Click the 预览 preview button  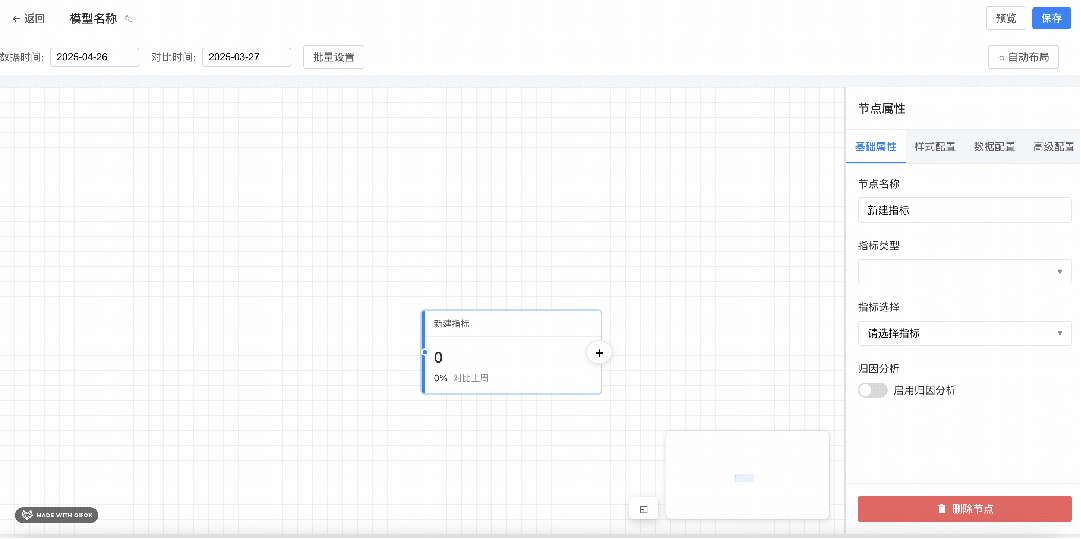coord(1006,18)
